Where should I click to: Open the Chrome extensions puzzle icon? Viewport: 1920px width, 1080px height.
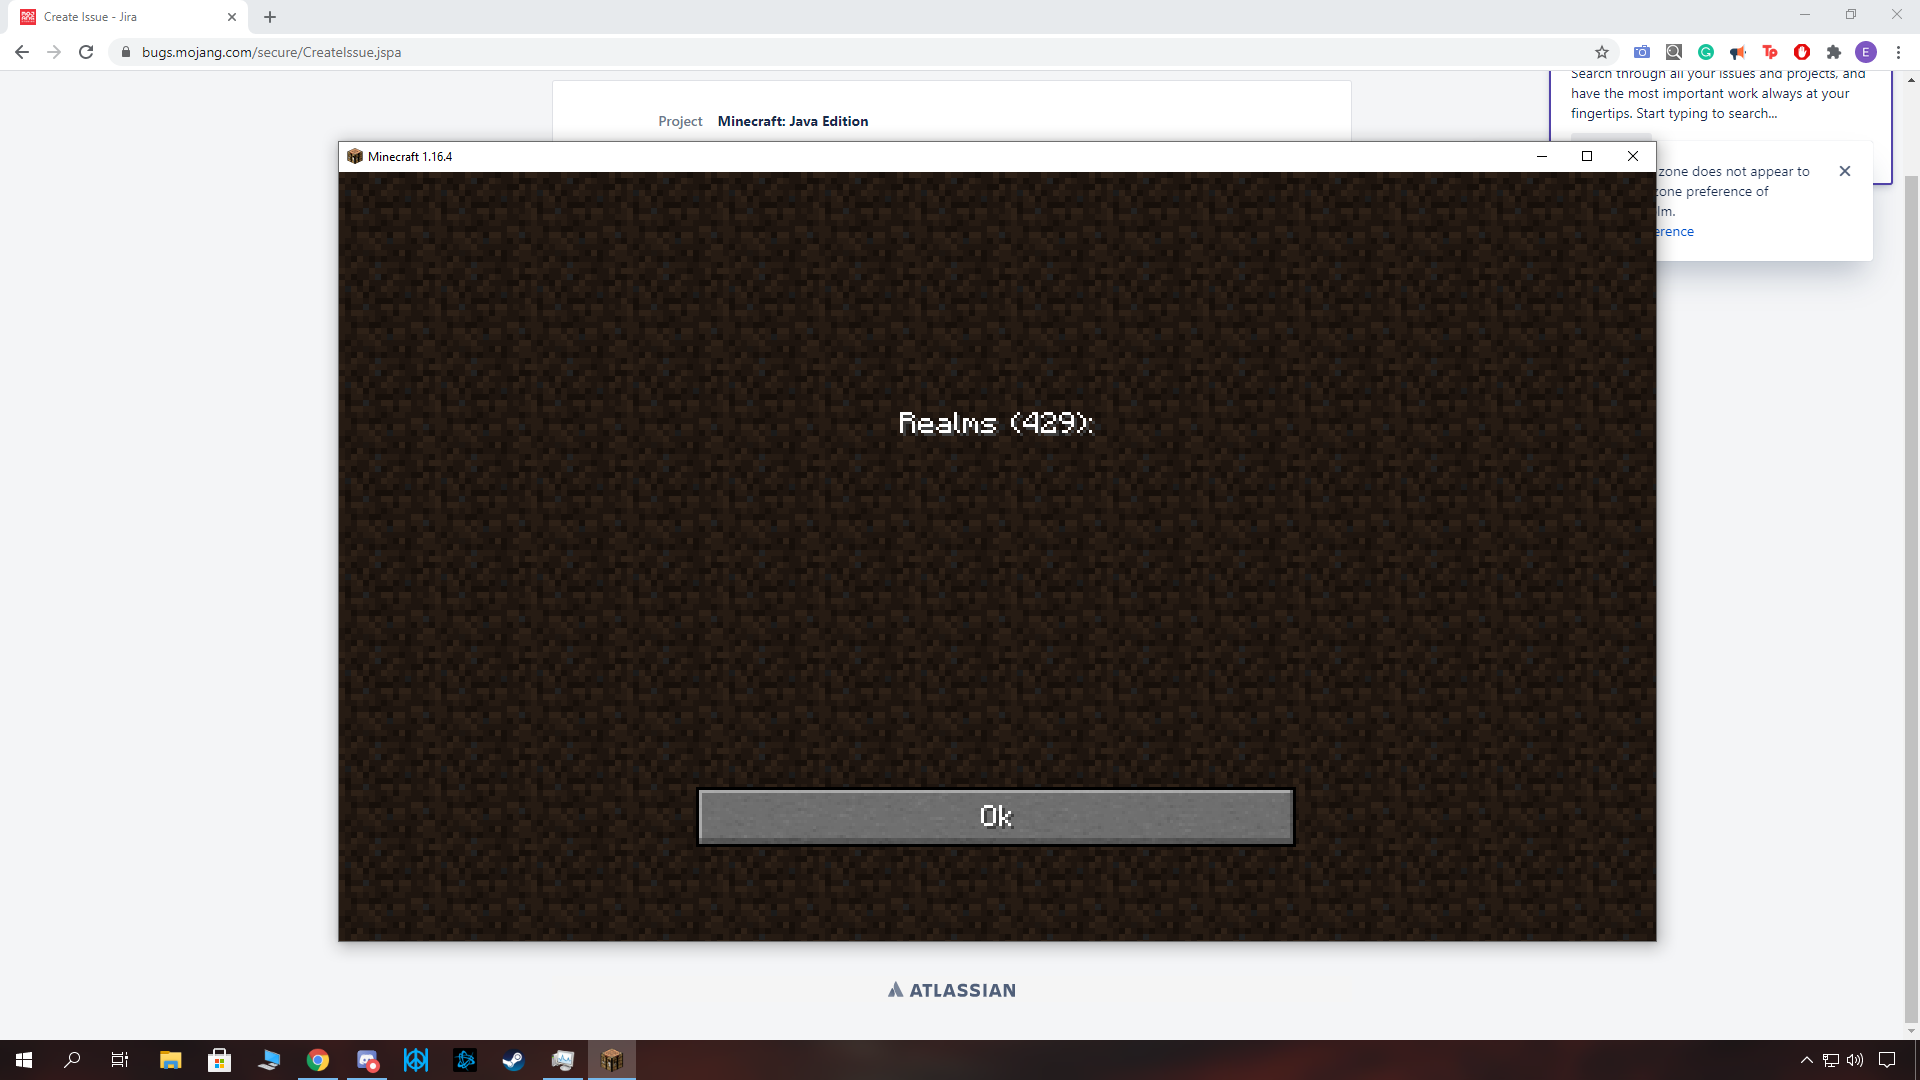tap(1834, 52)
